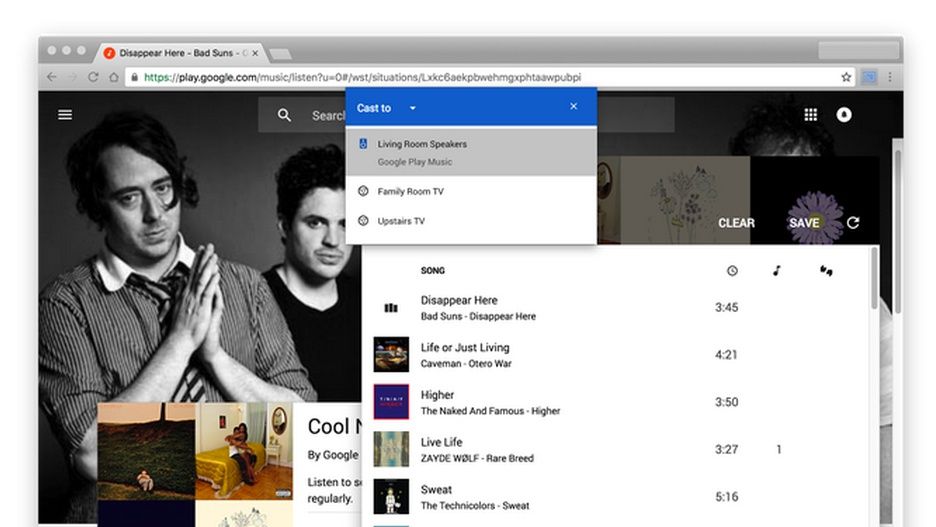Open the Google apps grid
Screen dimensions: 936x527
[x=810, y=115]
